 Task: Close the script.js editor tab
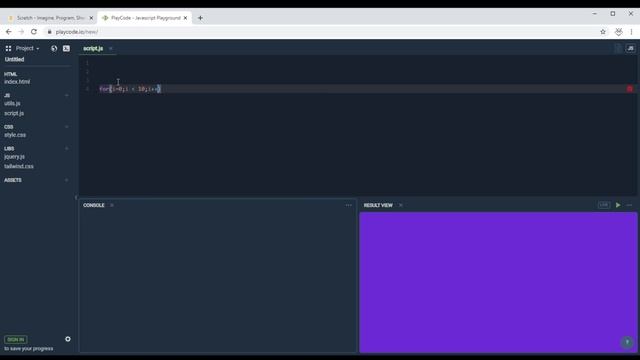tap(111, 48)
